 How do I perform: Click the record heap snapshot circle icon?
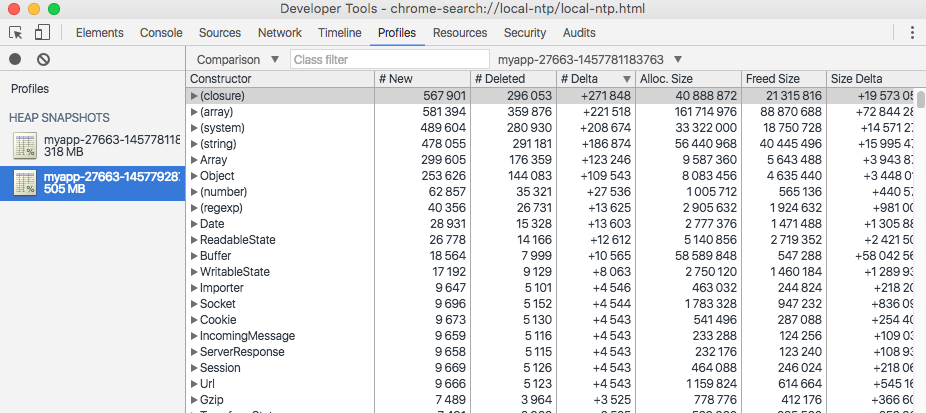(15, 60)
